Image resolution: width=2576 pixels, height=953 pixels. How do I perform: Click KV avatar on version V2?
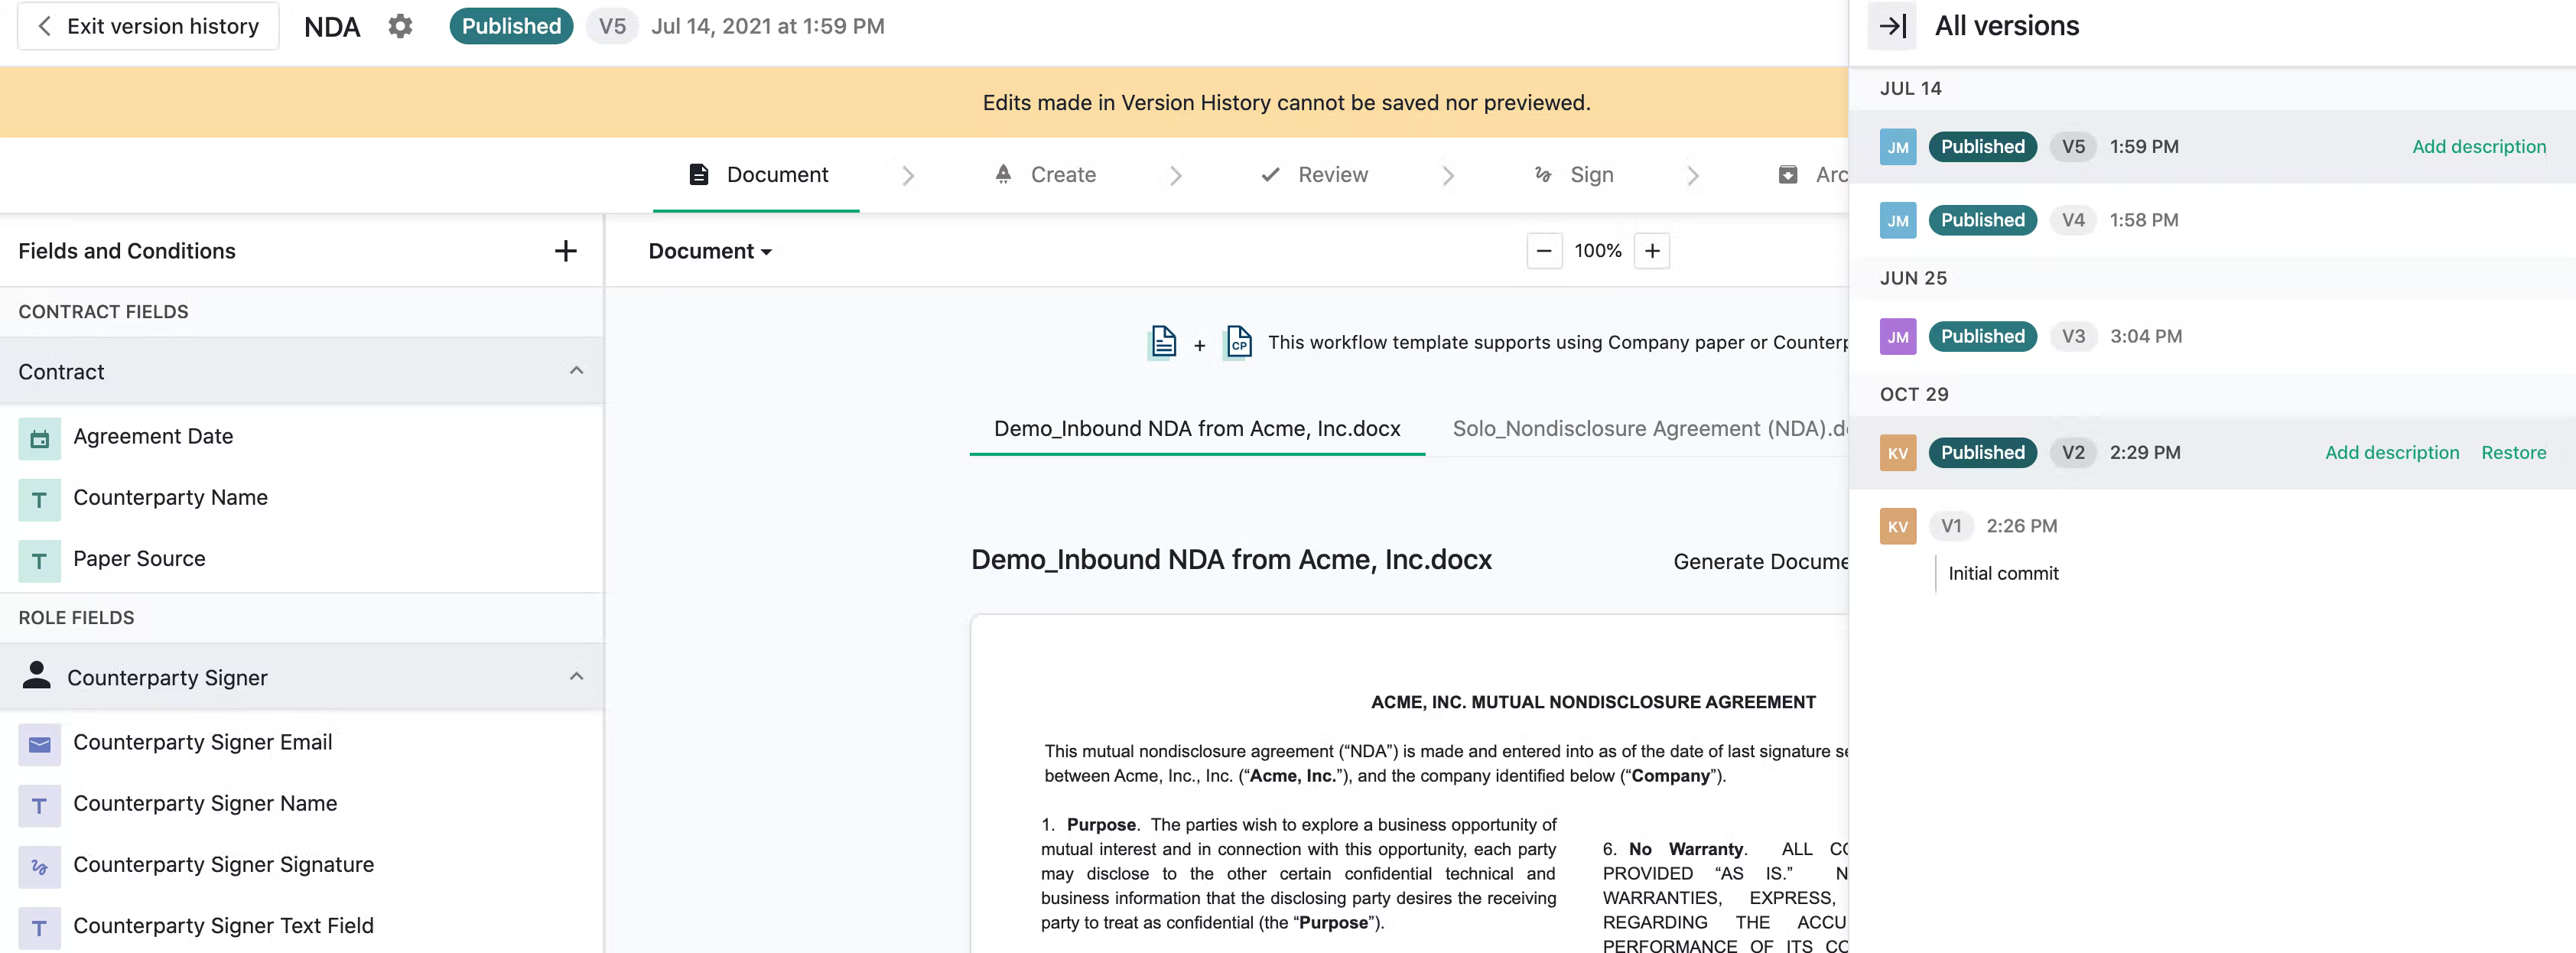(x=1897, y=453)
